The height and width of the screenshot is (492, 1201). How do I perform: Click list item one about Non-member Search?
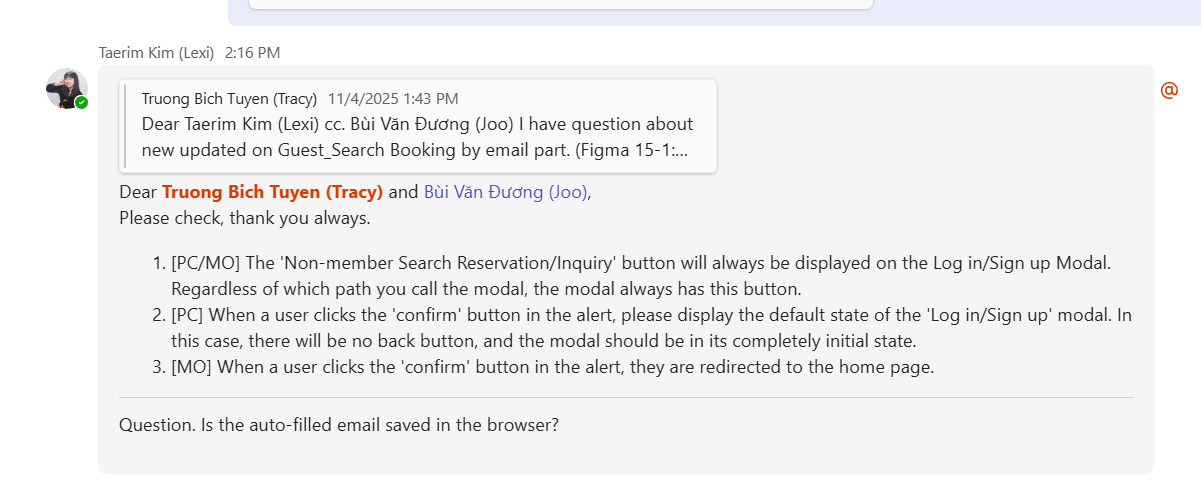(x=640, y=264)
